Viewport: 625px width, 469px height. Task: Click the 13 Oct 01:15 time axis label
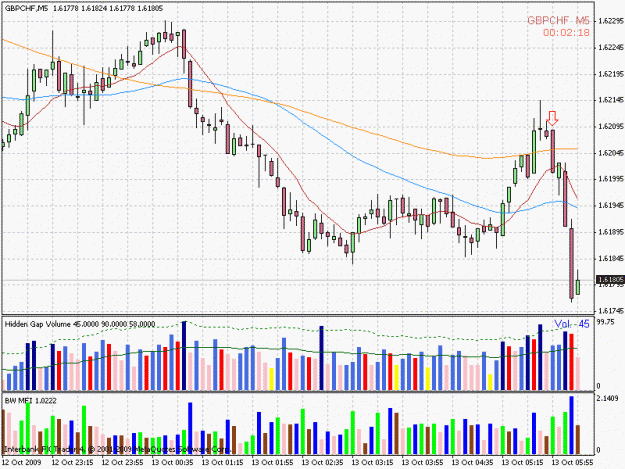[222, 463]
